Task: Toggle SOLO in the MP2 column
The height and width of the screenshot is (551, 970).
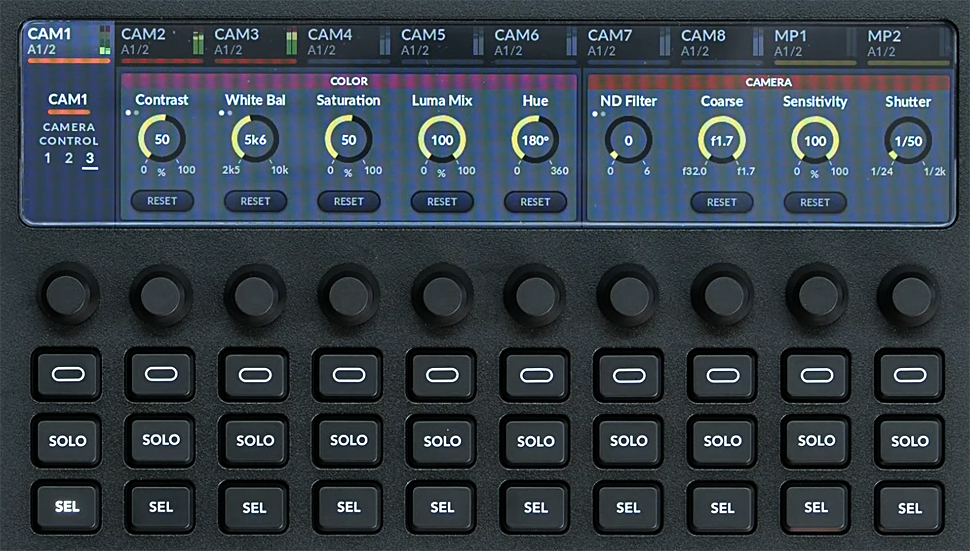Action: [910, 441]
